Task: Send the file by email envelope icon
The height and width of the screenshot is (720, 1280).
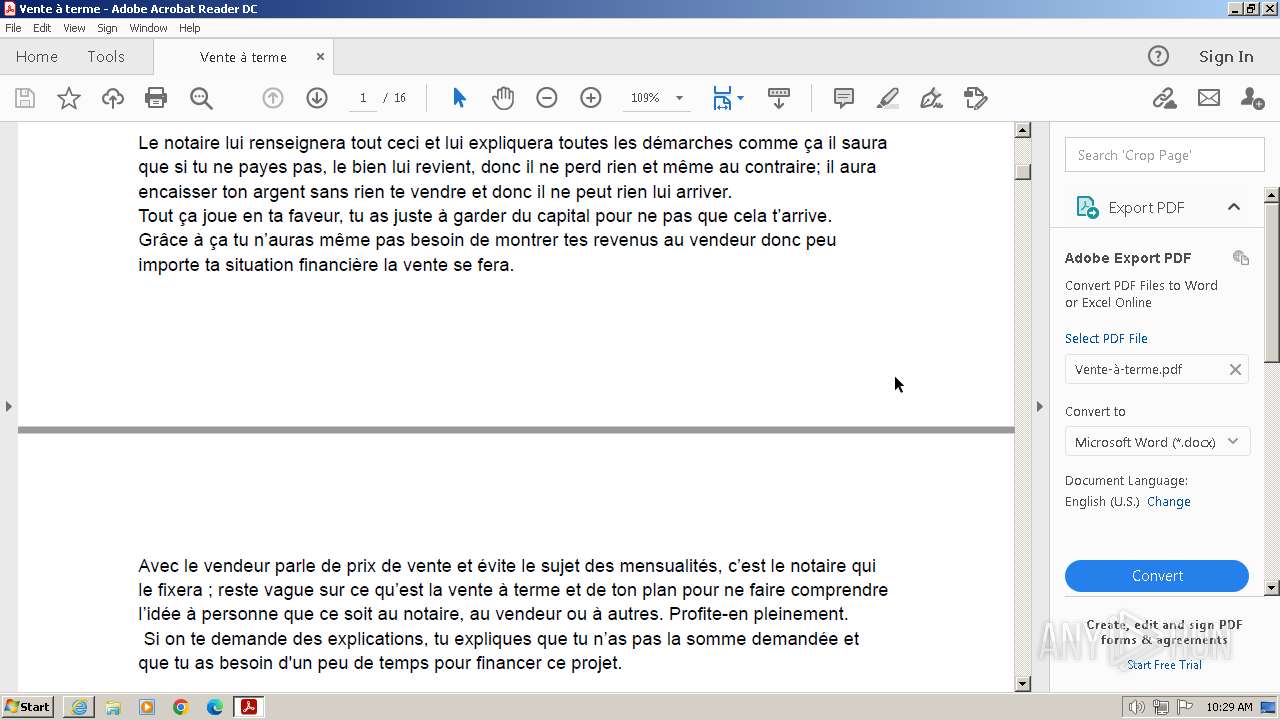Action: 1209,98
